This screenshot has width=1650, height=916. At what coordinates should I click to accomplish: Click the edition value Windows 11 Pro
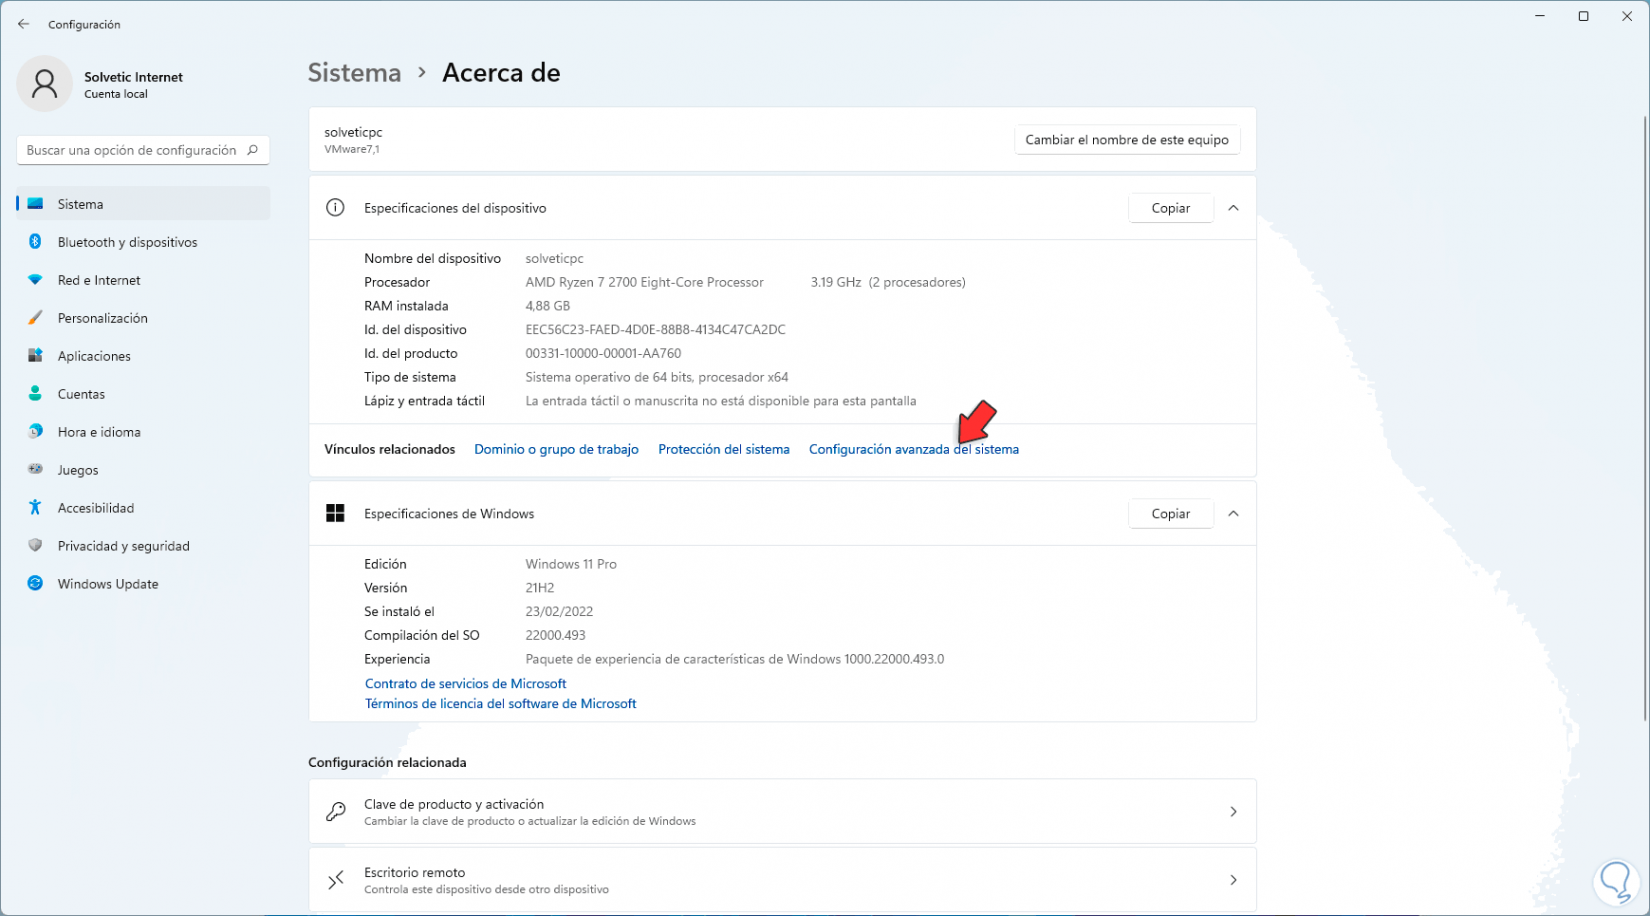tap(571, 564)
